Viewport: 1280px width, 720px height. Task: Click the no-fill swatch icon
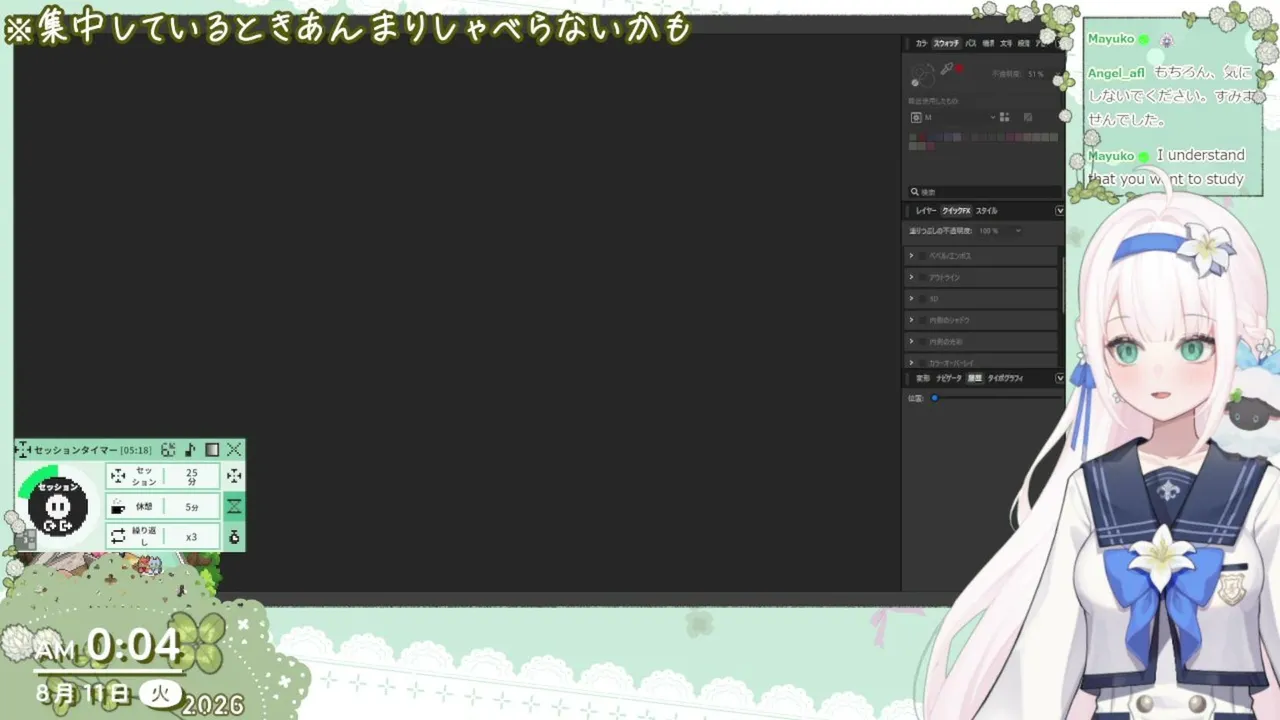[1028, 117]
